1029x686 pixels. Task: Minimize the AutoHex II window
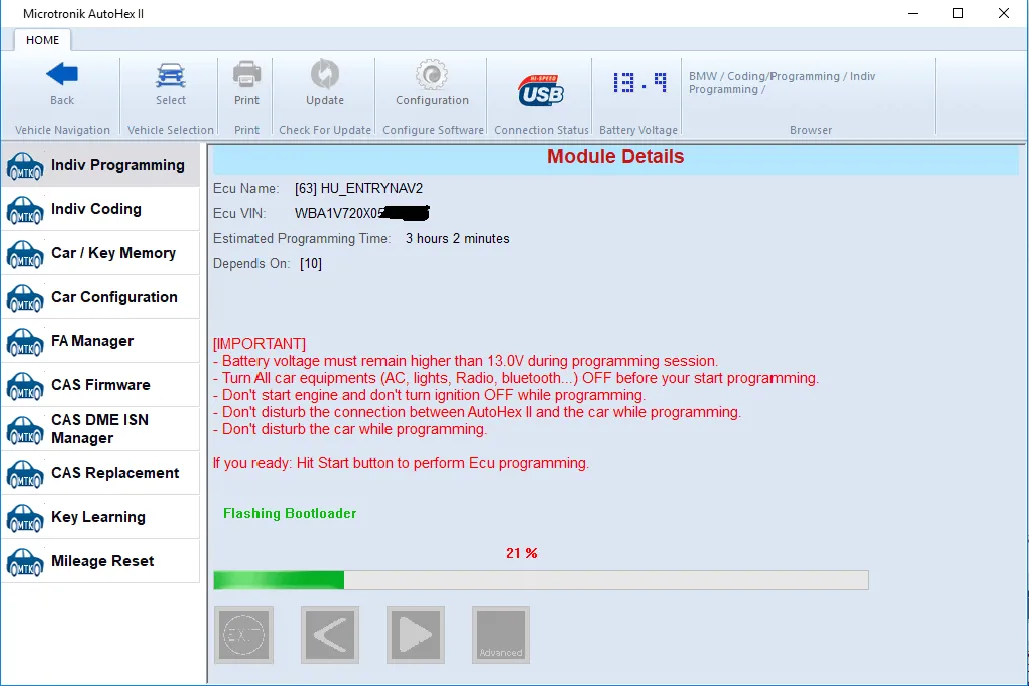coord(913,13)
